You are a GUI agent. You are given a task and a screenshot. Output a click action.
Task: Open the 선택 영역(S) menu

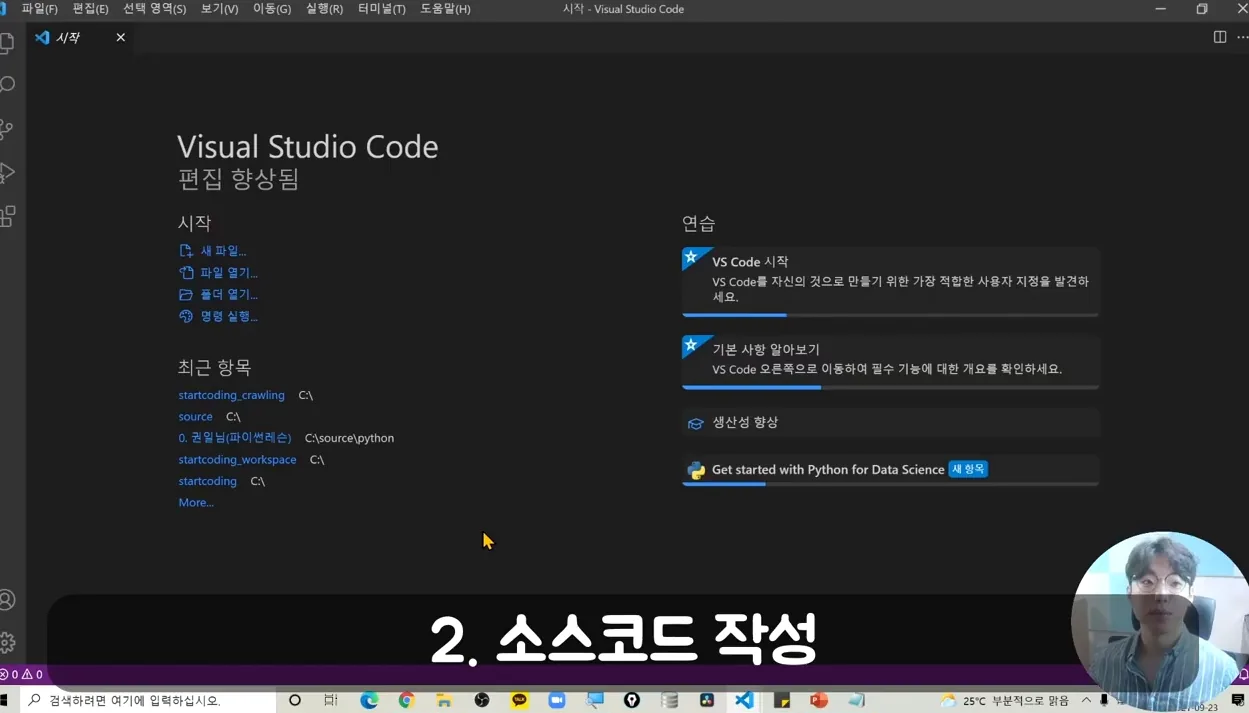(154, 9)
